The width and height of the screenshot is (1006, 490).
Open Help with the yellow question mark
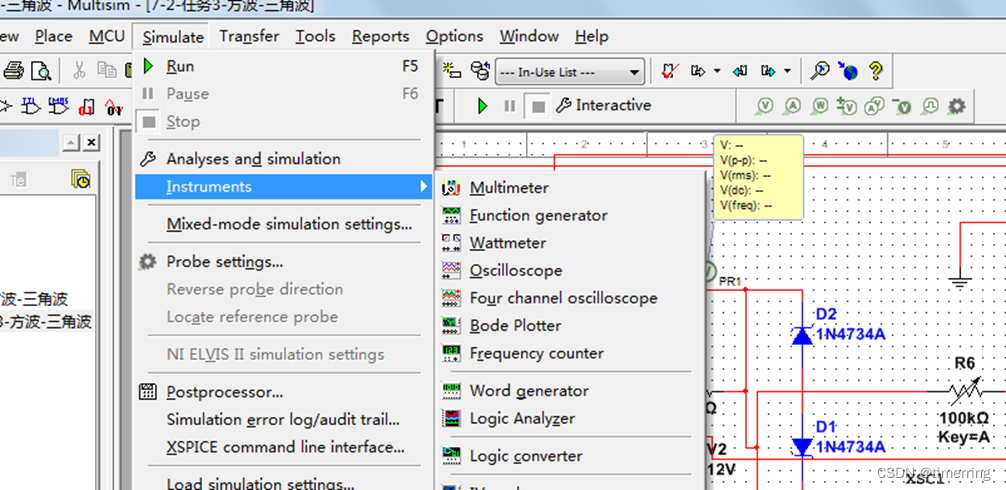click(877, 71)
